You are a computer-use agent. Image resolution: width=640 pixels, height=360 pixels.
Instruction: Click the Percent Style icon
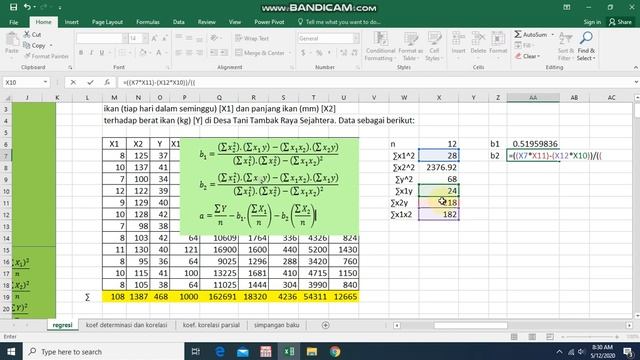coord(319,53)
